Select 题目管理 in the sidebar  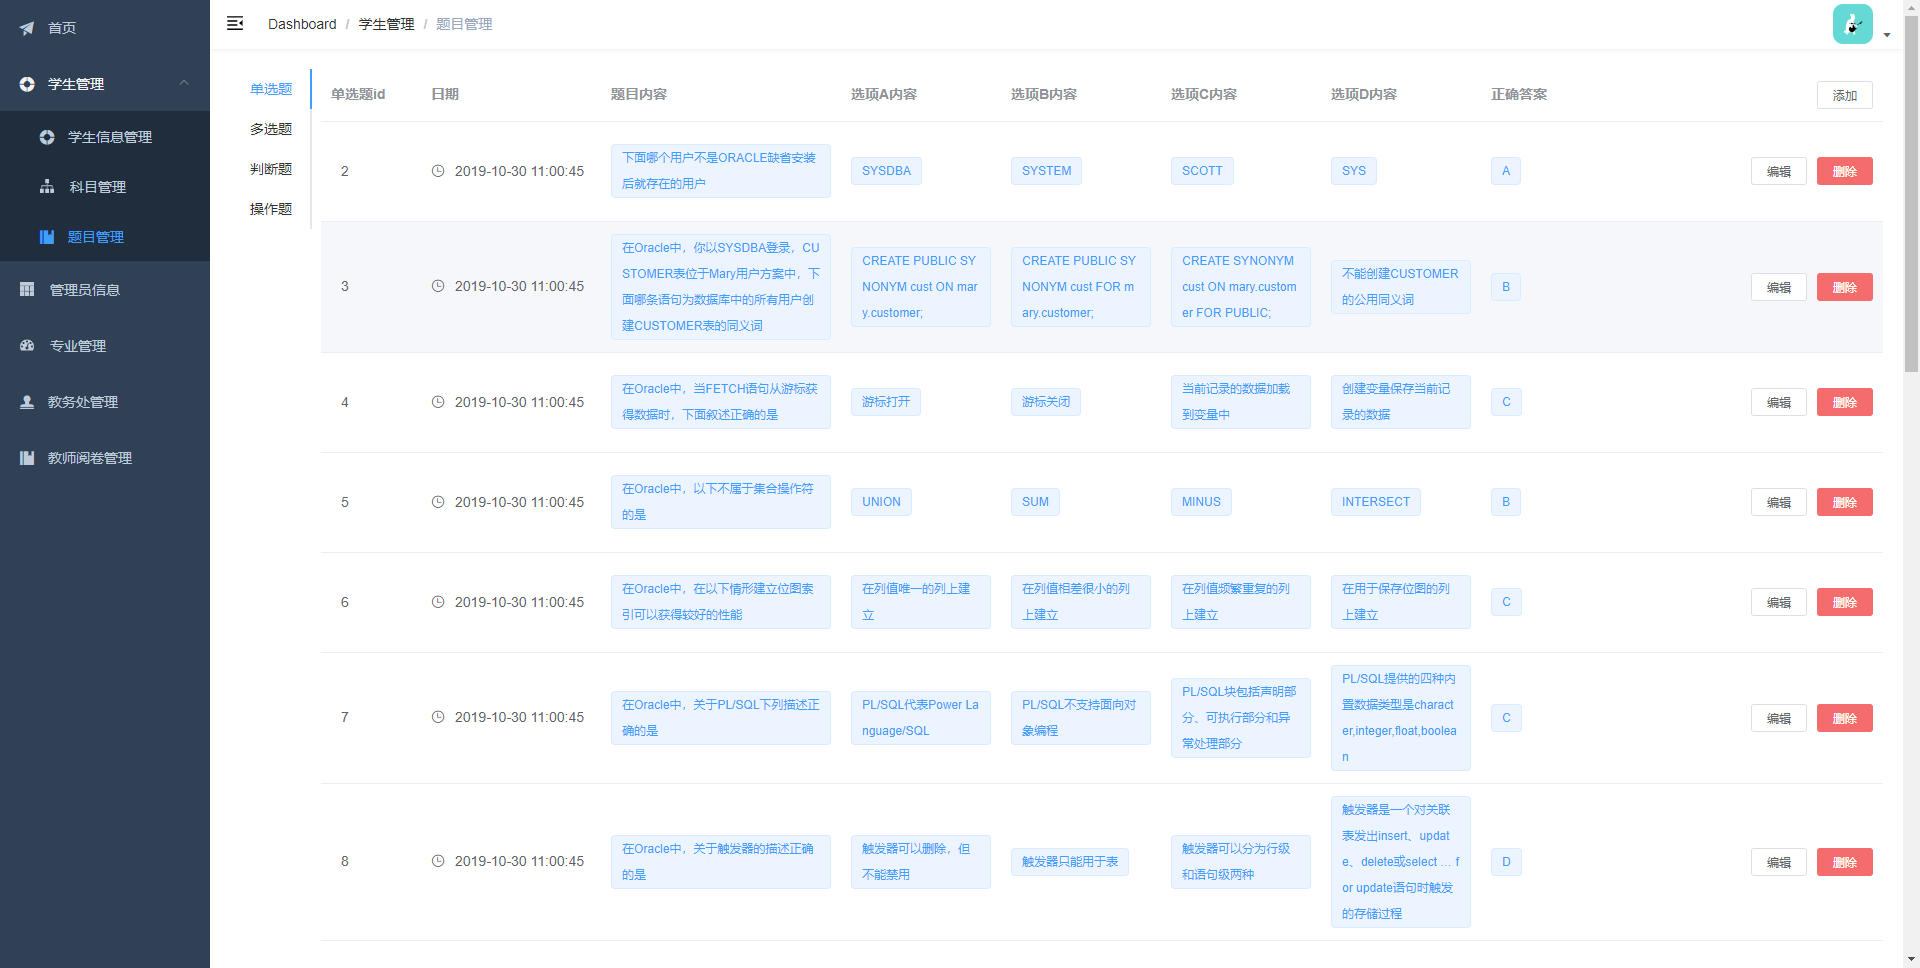[96, 237]
